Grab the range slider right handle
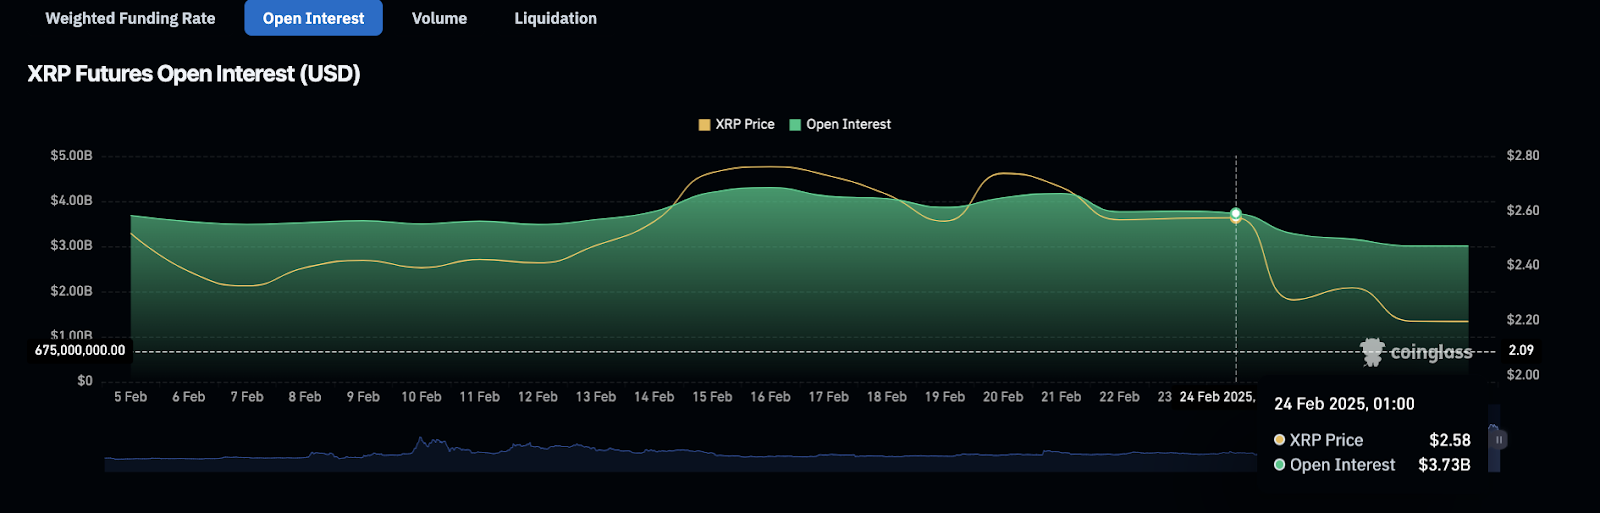The width and height of the screenshot is (1600, 513). (x=1499, y=439)
